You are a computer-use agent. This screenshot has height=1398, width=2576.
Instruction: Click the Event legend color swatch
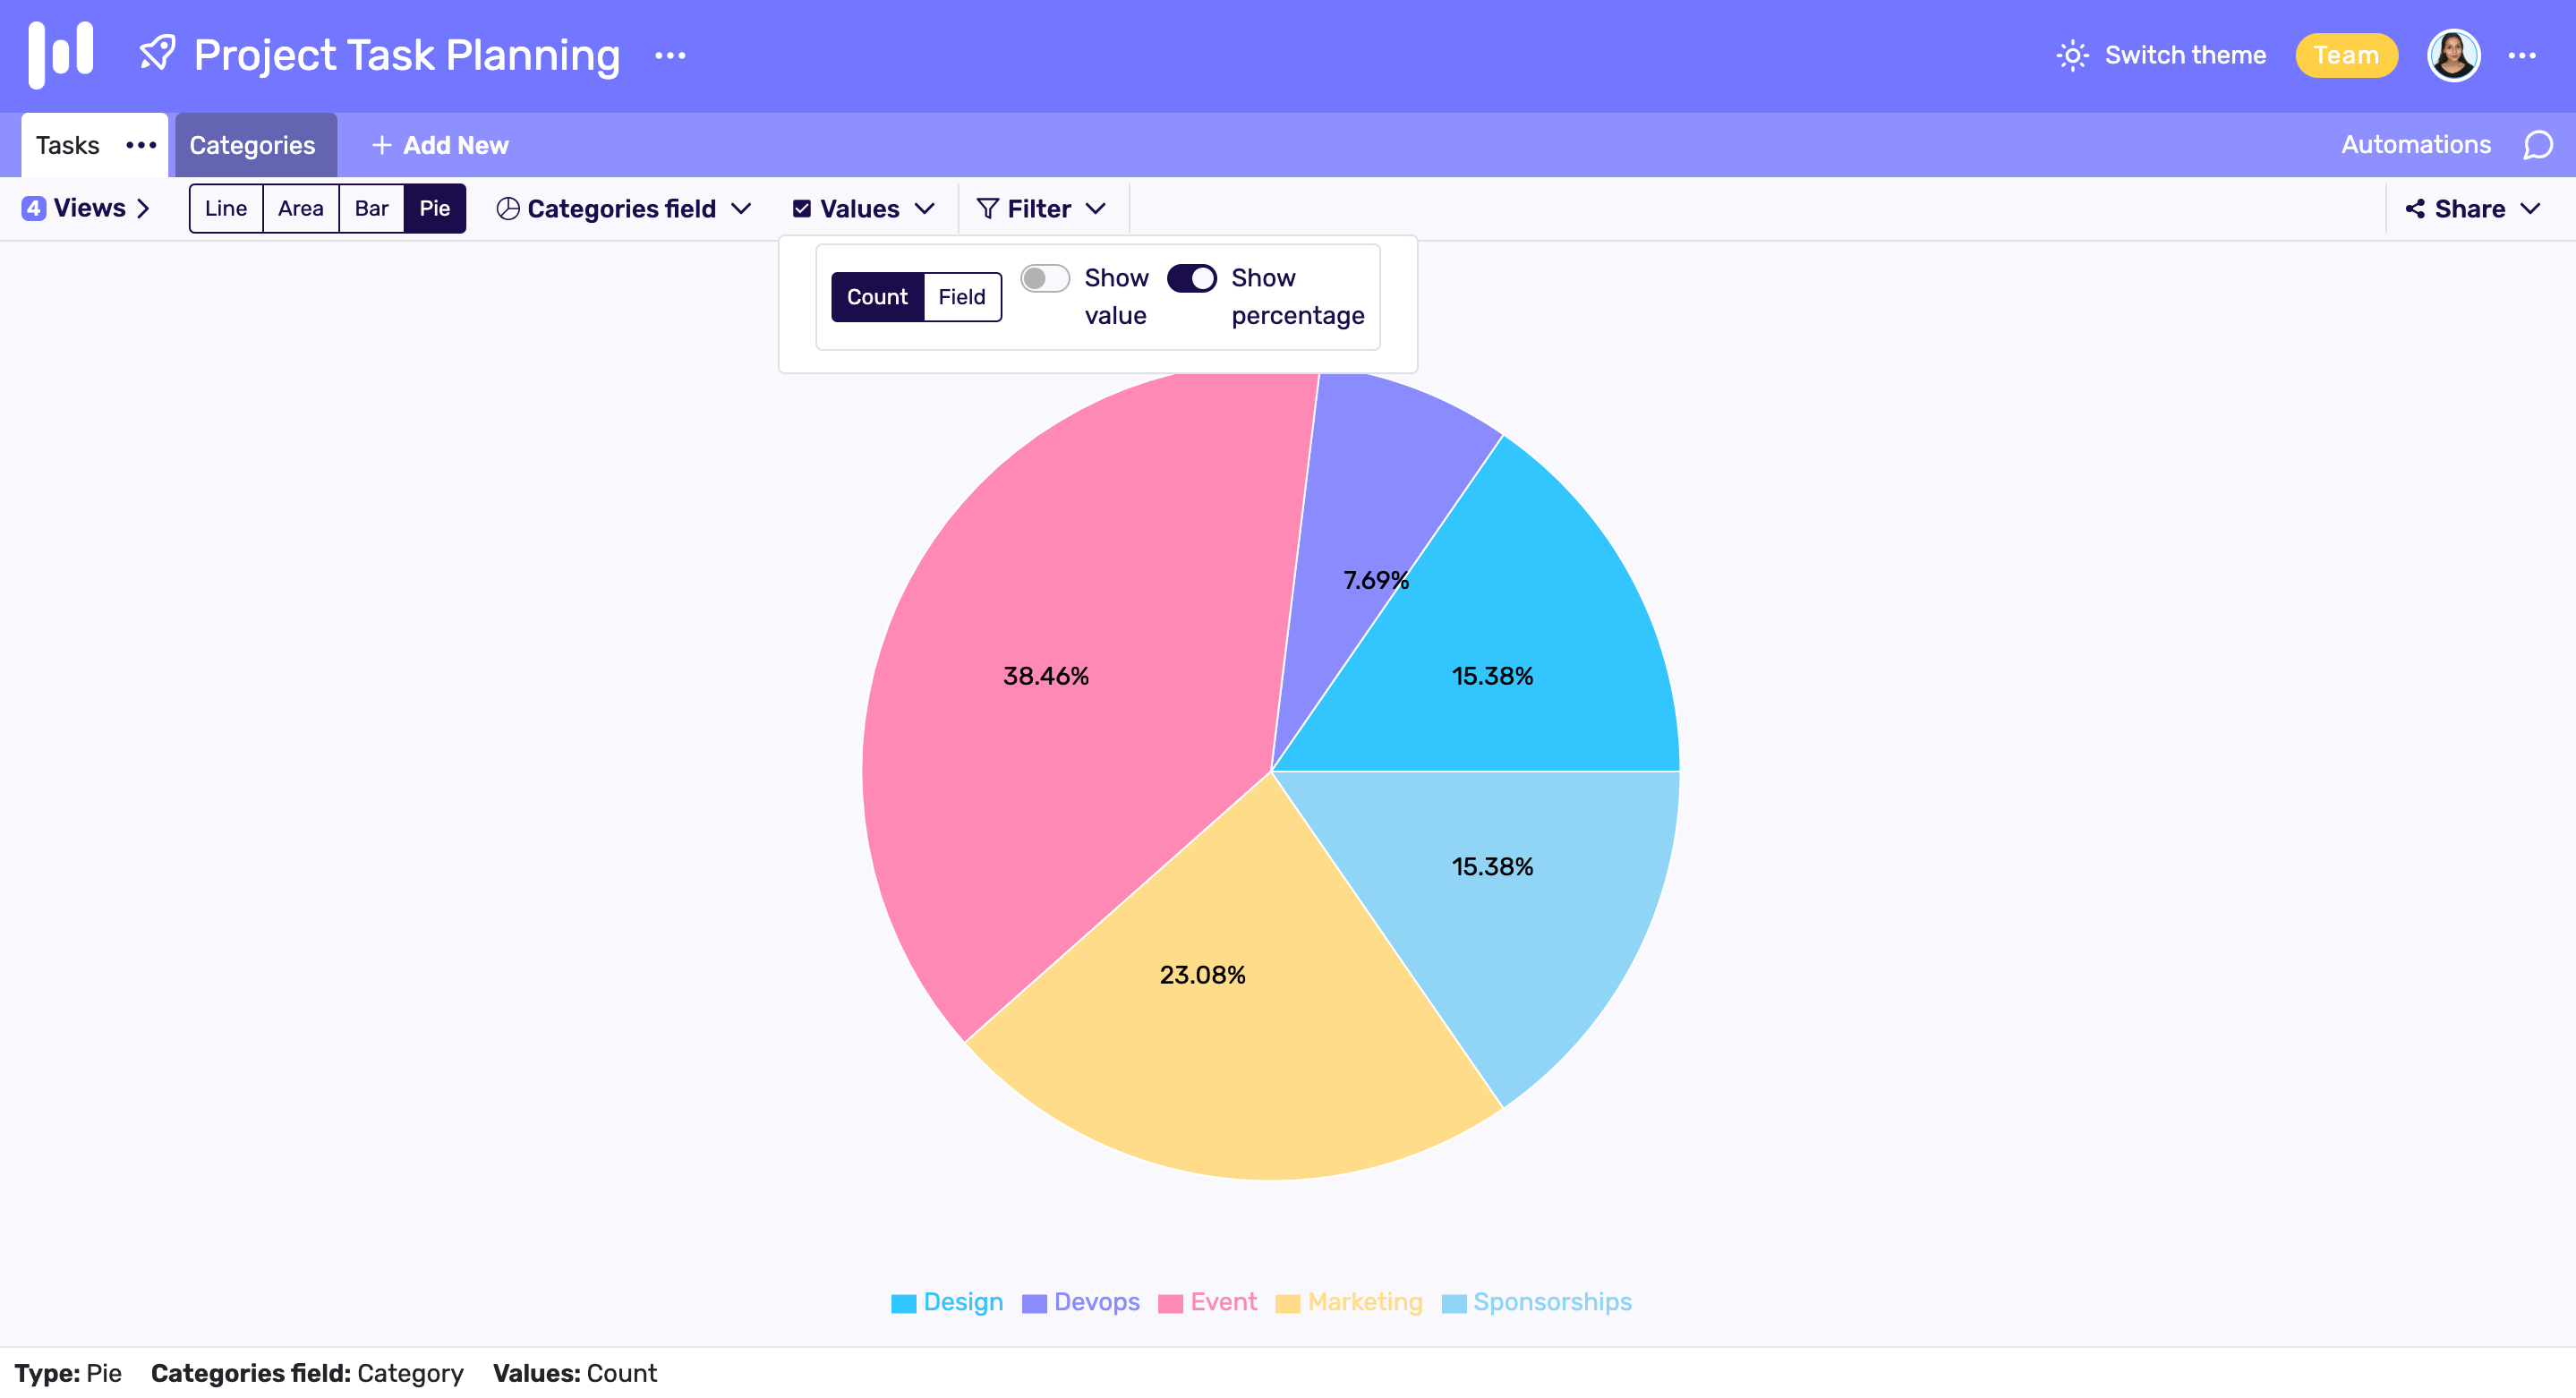1170,1303
